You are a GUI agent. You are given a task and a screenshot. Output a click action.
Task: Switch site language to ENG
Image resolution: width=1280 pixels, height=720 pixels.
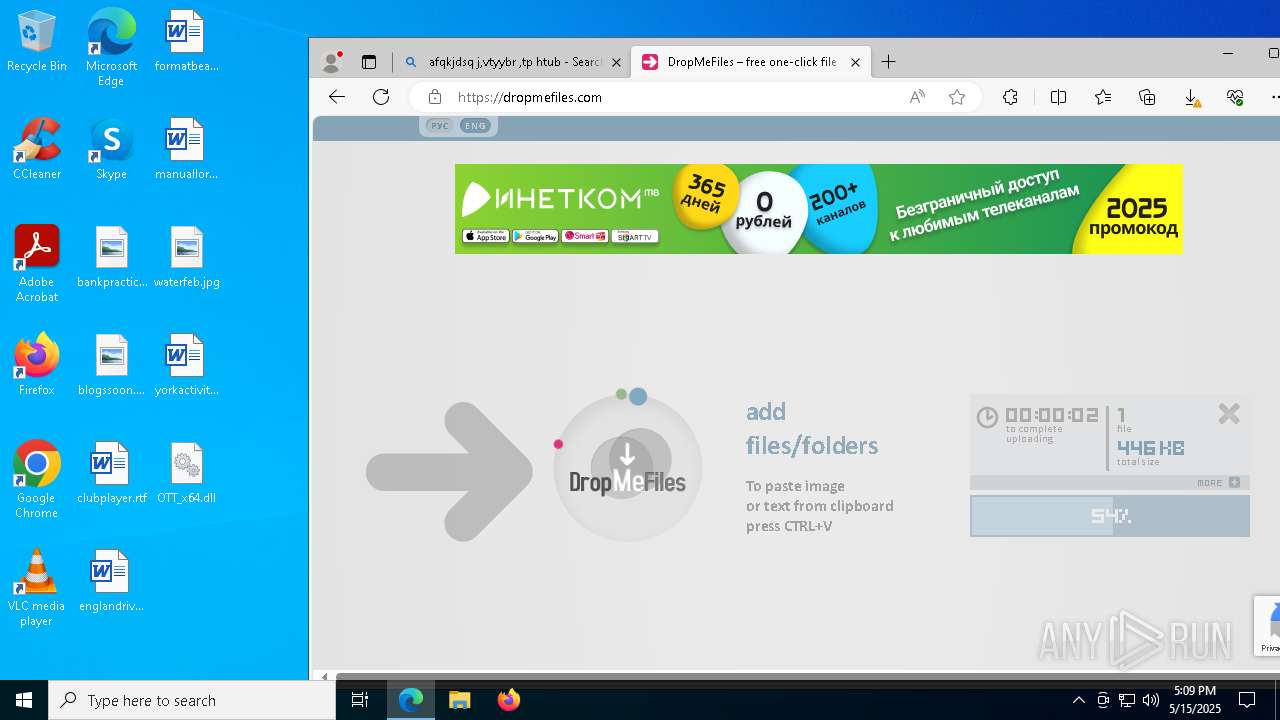pos(475,126)
